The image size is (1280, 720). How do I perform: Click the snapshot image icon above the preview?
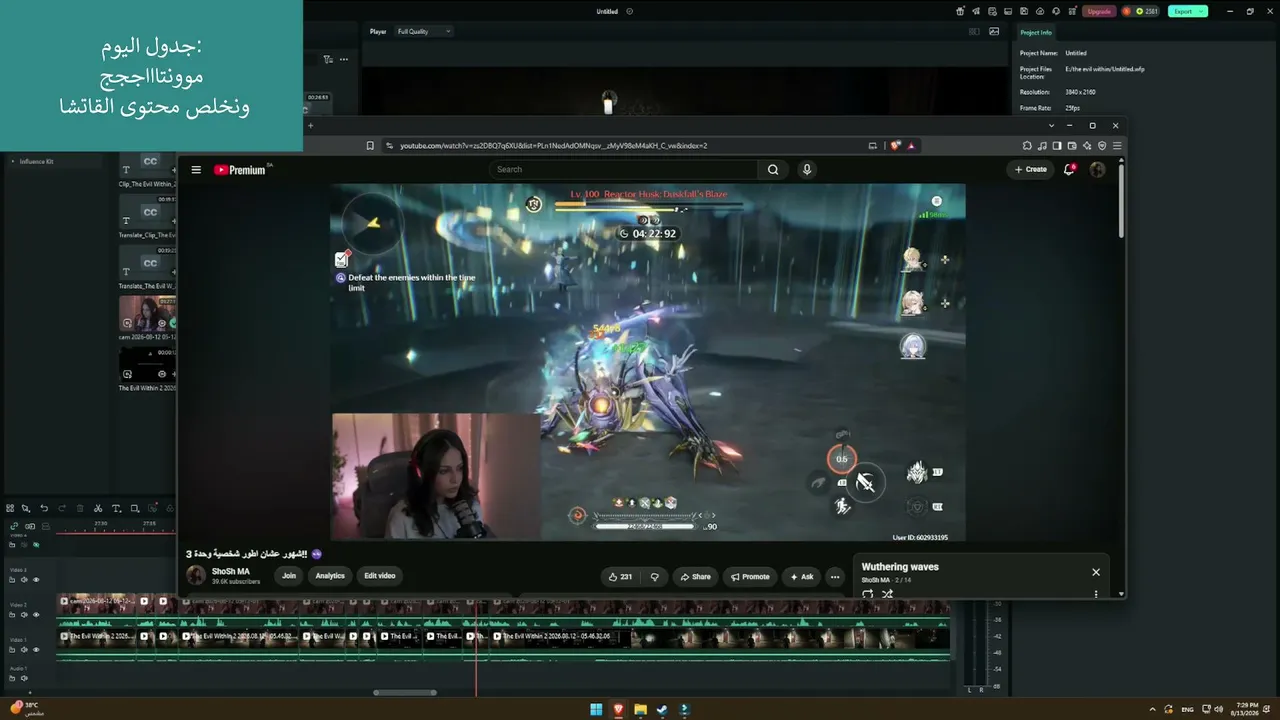(994, 31)
